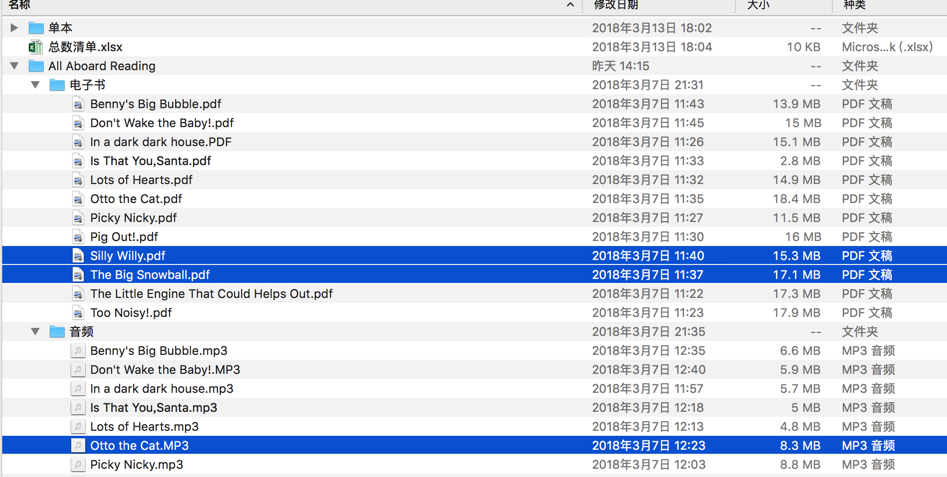Select The Little Engine That Could Helps Out.pdf
Viewport: 947px width, 477px height.
(211, 294)
